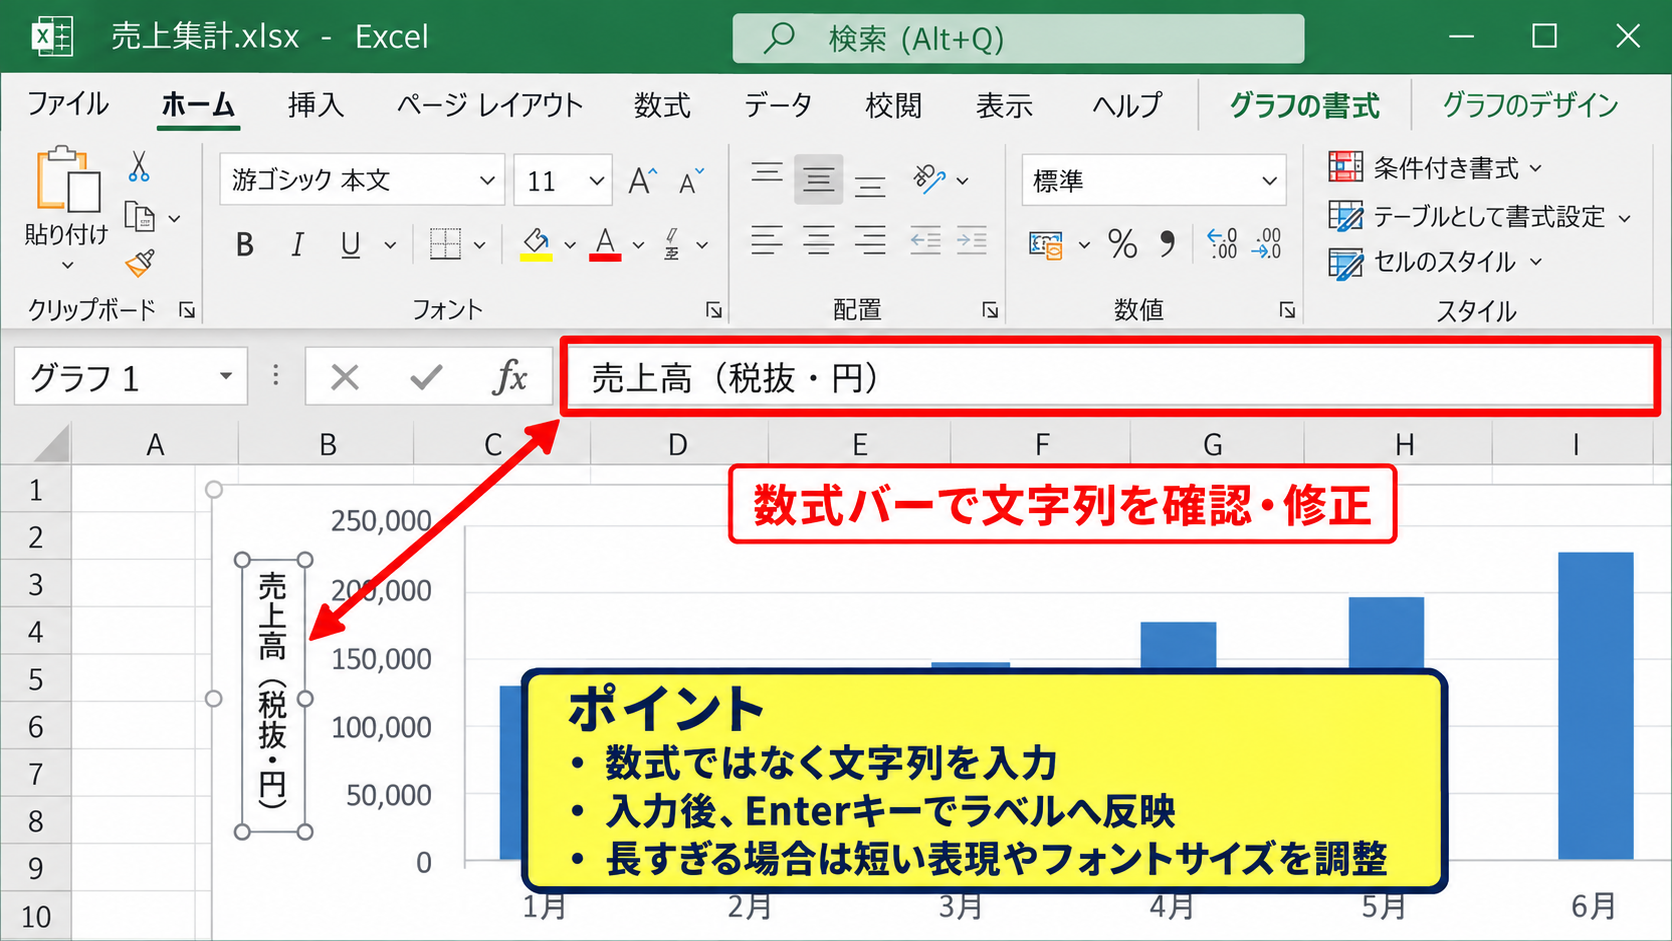The height and width of the screenshot is (941, 1672).
Task: Click the 検索 (Alt+Q) search box
Action: point(1018,38)
